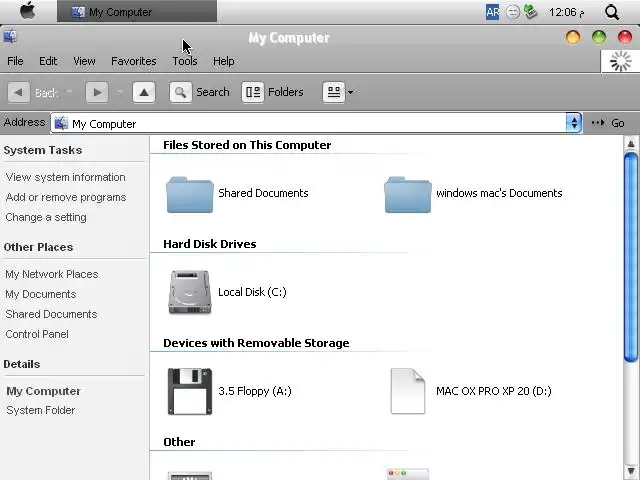Image resolution: width=640 pixels, height=480 pixels.
Task: Select the 3.5 Floppy (A:) icon
Action: tap(189, 391)
